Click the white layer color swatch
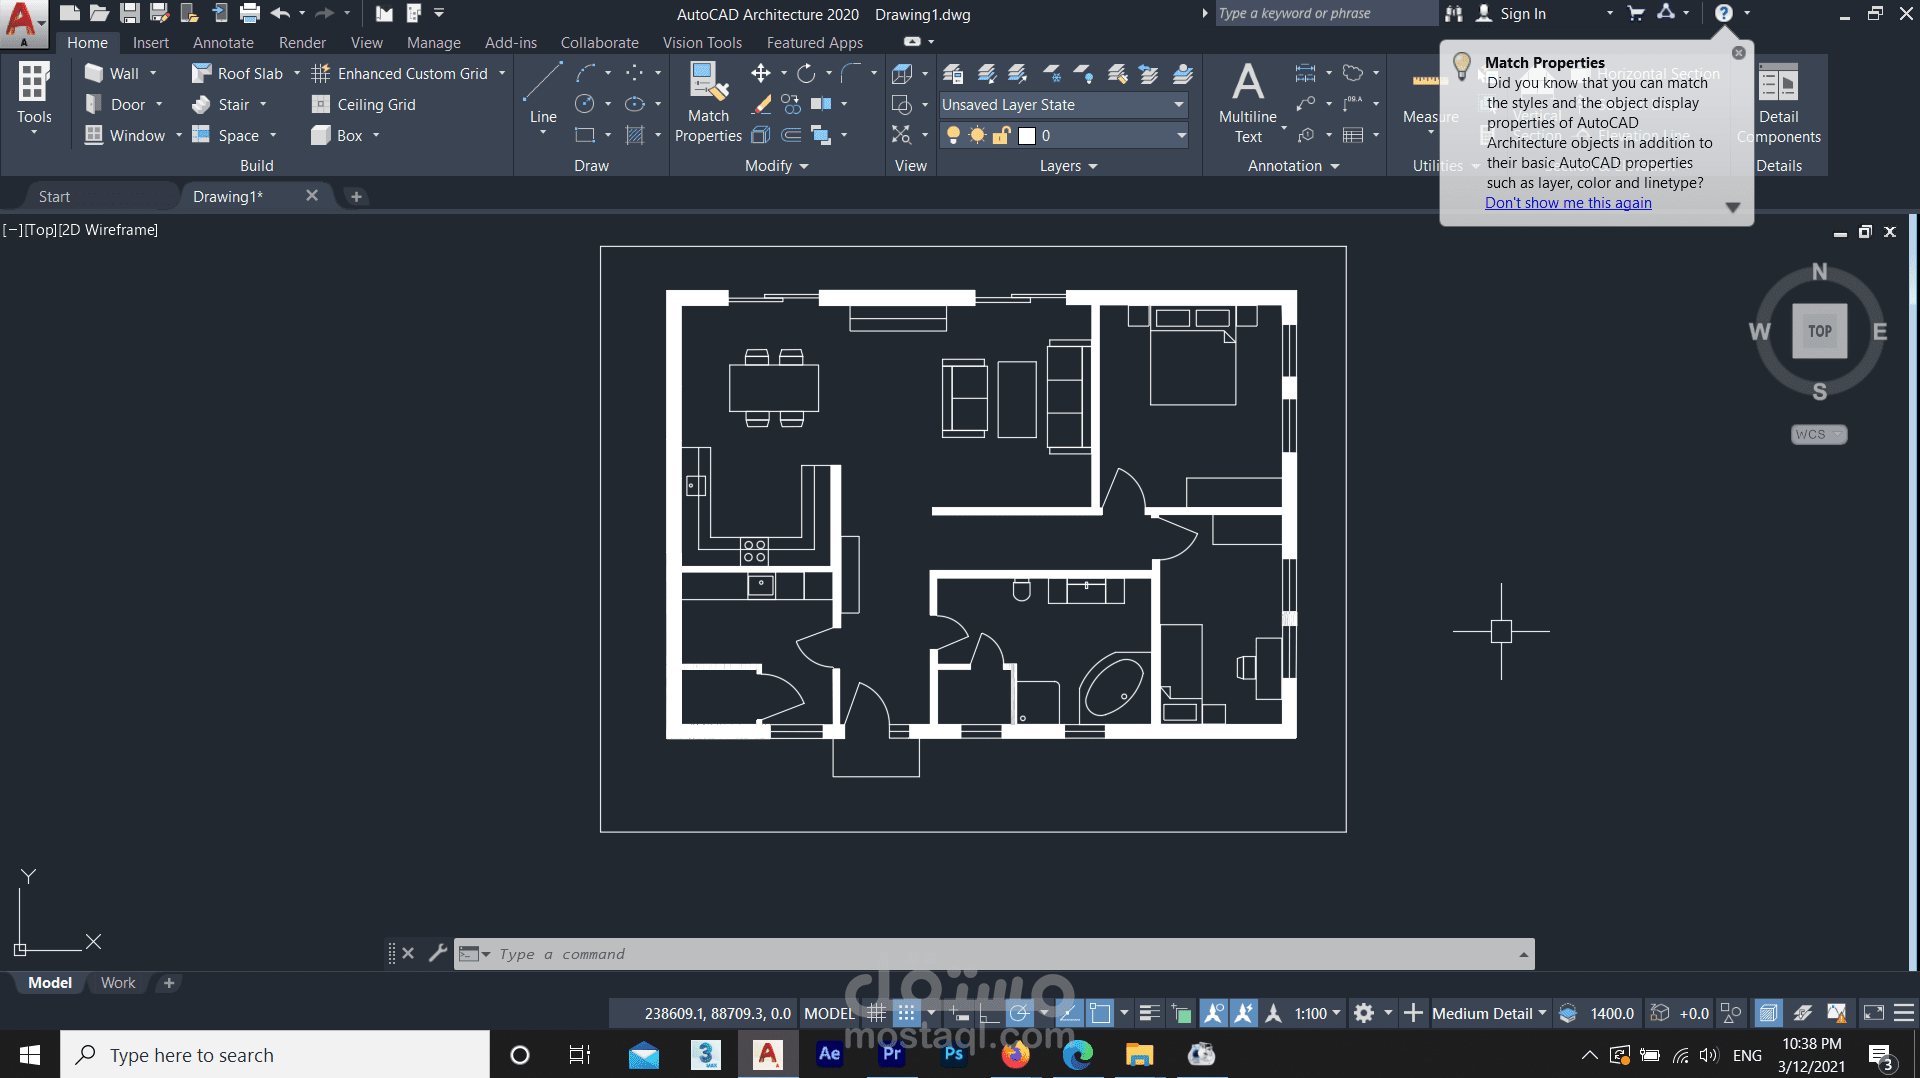 [x=1027, y=135]
